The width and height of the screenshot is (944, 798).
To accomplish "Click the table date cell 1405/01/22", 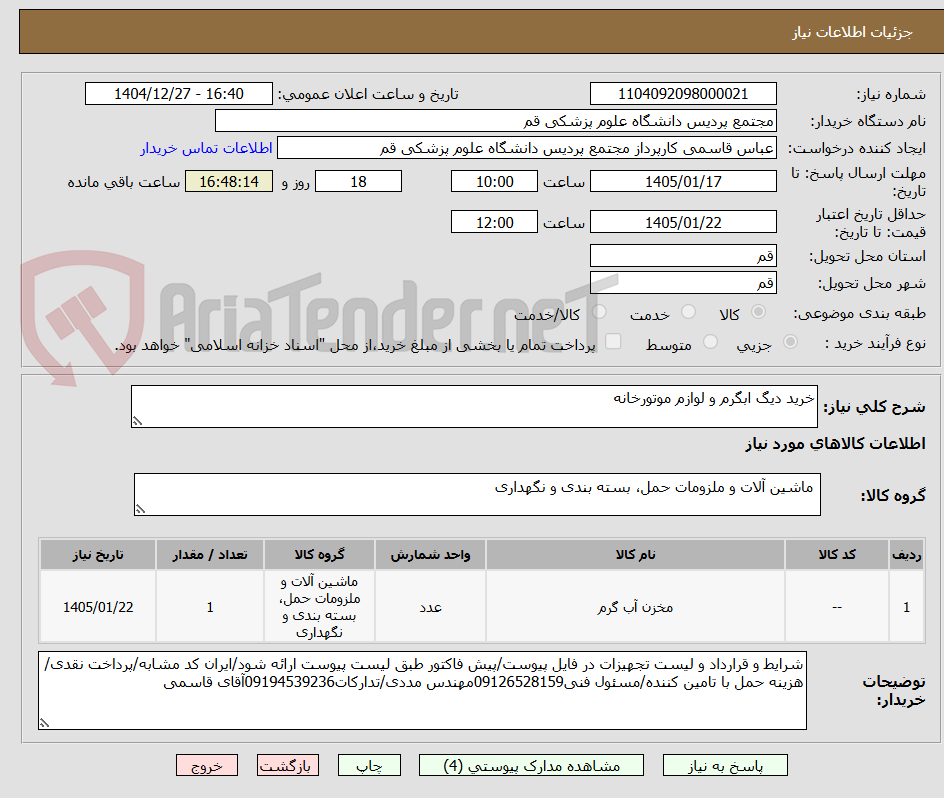I will [98, 606].
